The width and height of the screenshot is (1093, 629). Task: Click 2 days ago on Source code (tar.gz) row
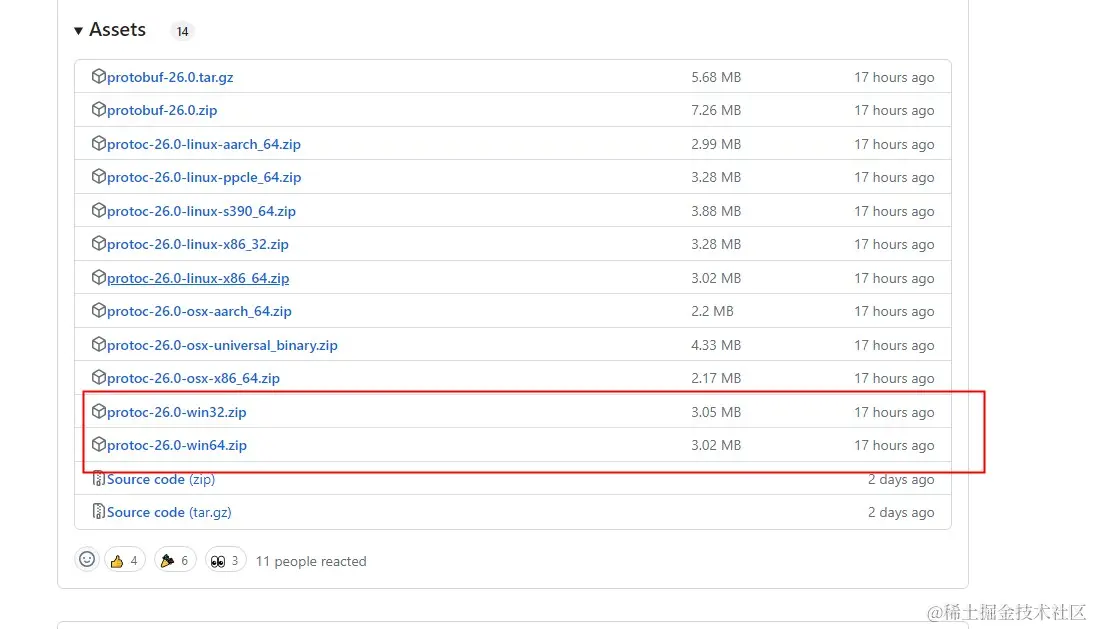(x=901, y=512)
